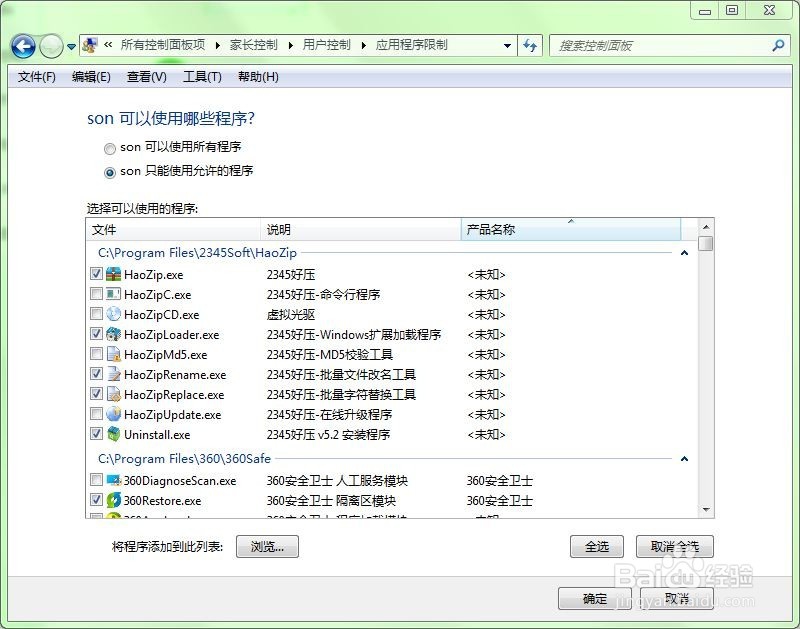Click the HaoZipCD.exe disc icon
Image resolution: width=800 pixels, height=629 pixels.
coord(113,314)
